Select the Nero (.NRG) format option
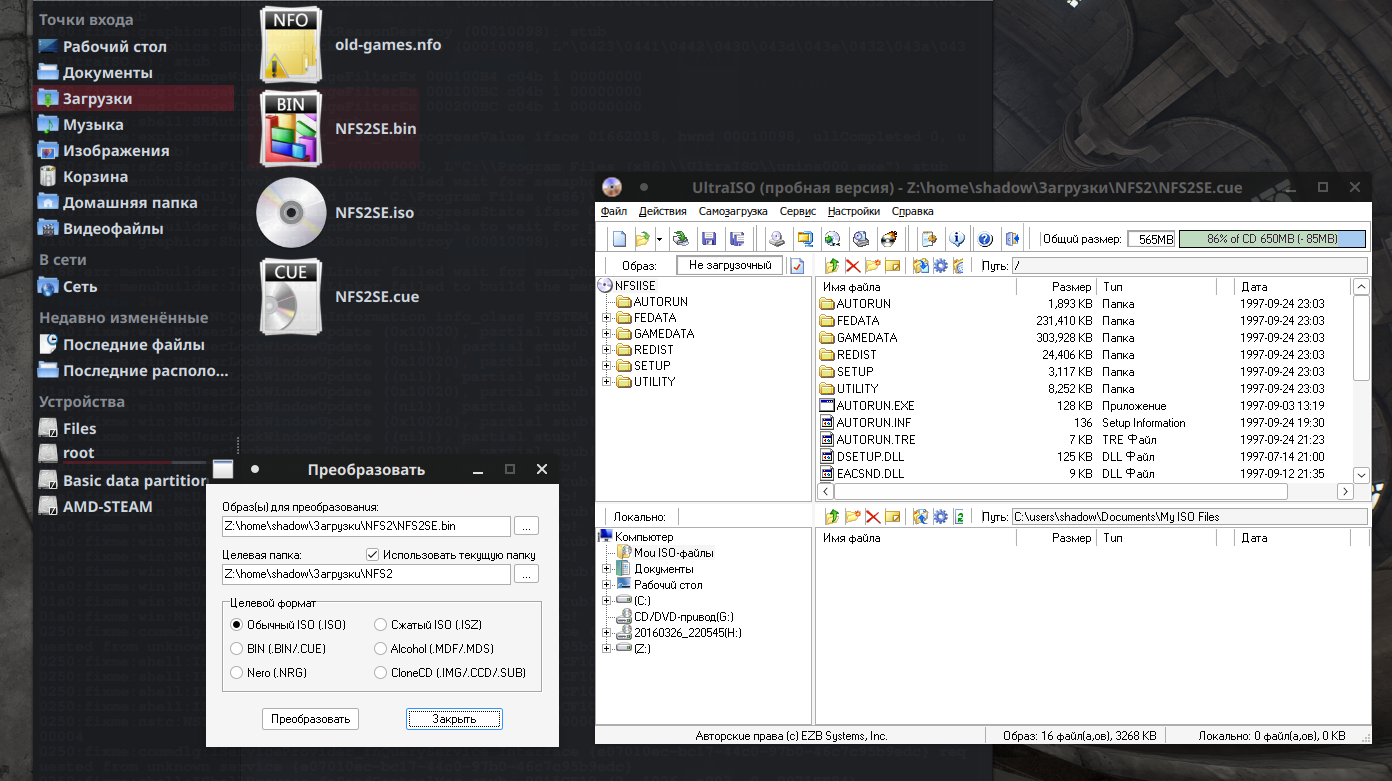The width and height of the screenshot is (1392, 781). [237, 673]
